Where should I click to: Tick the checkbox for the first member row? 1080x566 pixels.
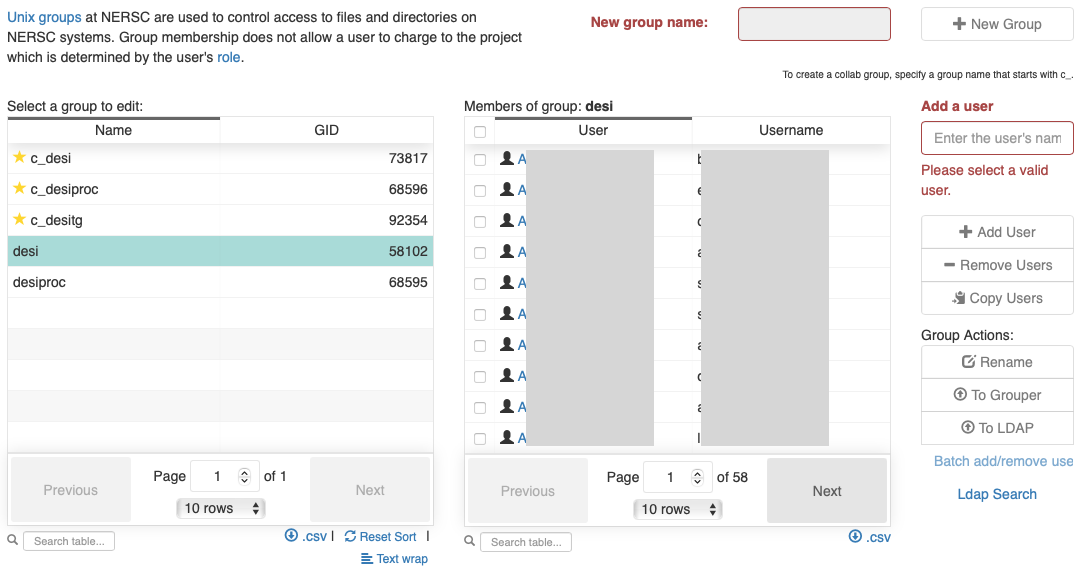coord(480,160)
